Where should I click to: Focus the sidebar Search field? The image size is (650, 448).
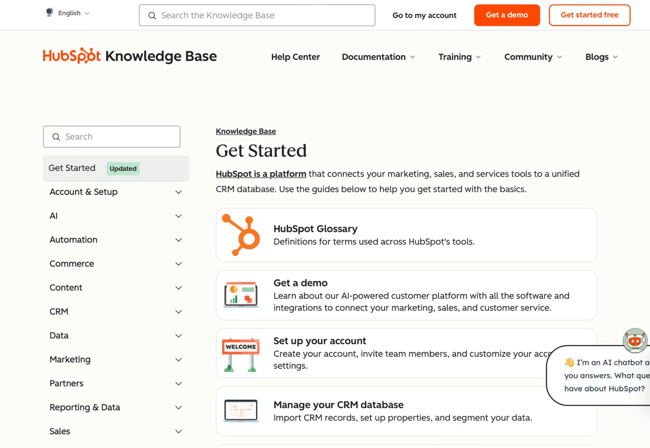click(112, 137)
